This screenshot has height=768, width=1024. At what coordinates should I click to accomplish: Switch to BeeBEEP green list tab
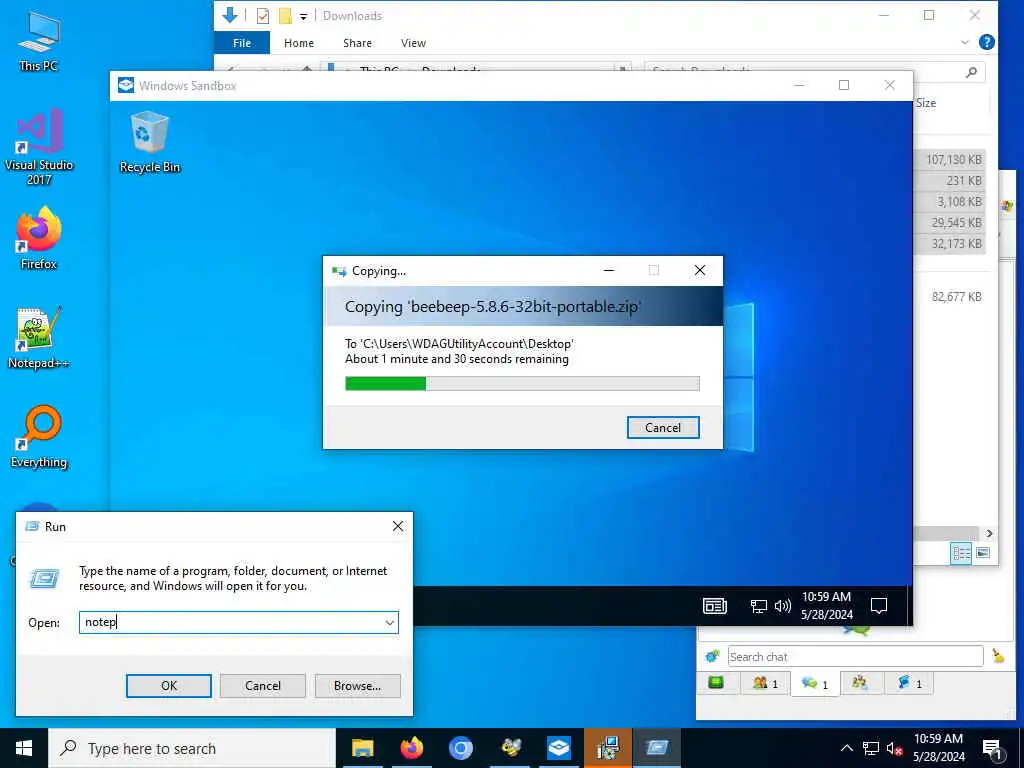point(716,683)
